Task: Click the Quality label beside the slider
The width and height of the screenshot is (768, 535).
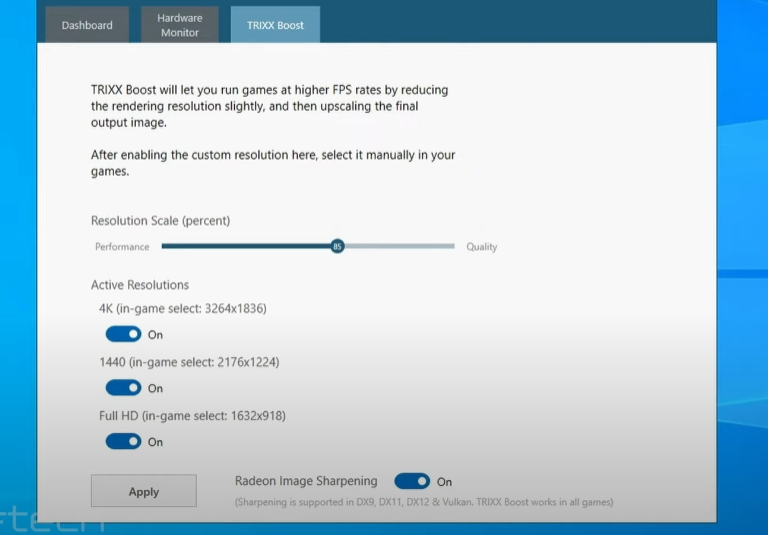Action: (481, 247)
